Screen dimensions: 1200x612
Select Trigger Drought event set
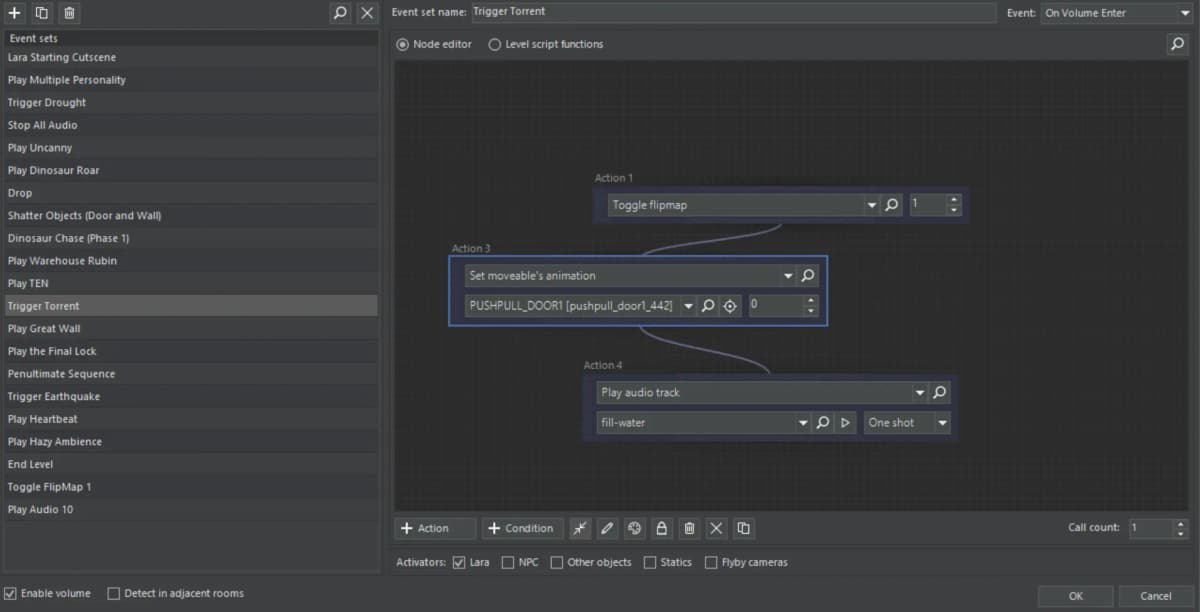[190, 102]
